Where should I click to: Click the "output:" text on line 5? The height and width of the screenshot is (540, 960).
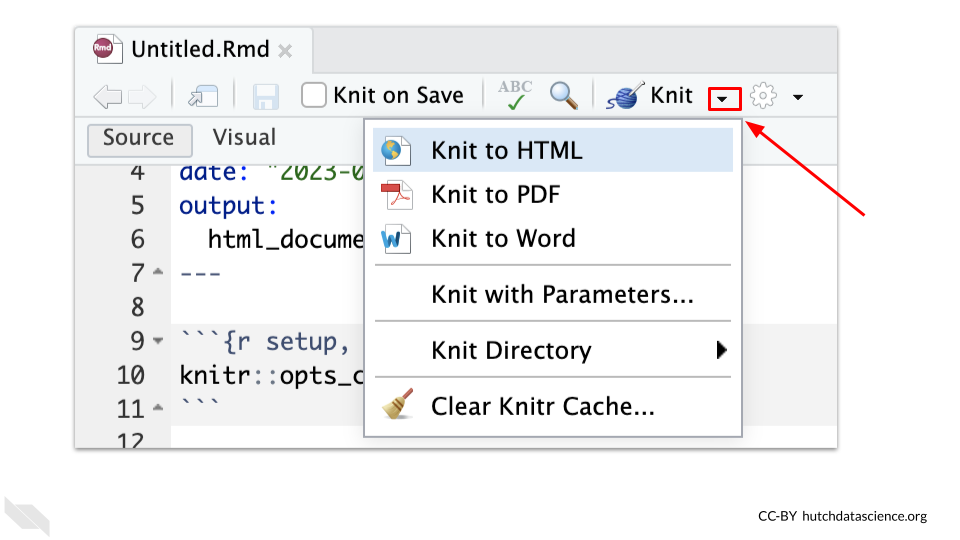point(228,206)
